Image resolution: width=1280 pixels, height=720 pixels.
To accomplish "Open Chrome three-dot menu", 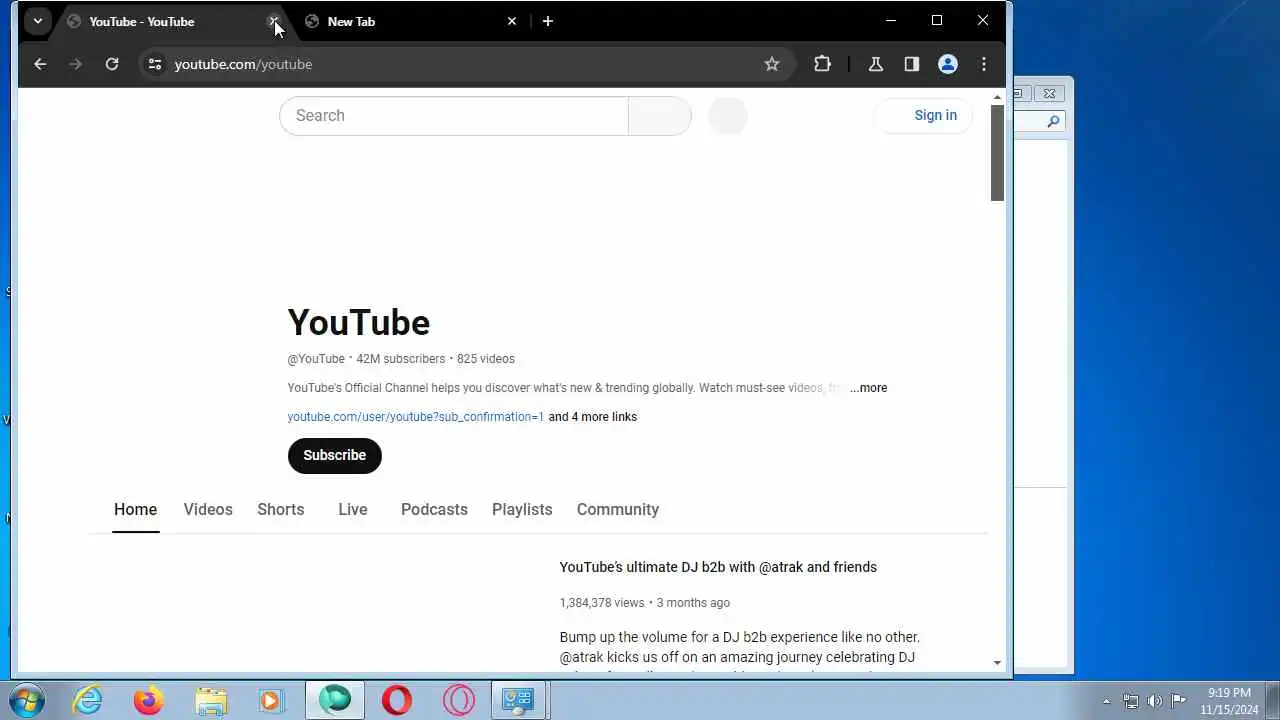I will tap(984, 64).
